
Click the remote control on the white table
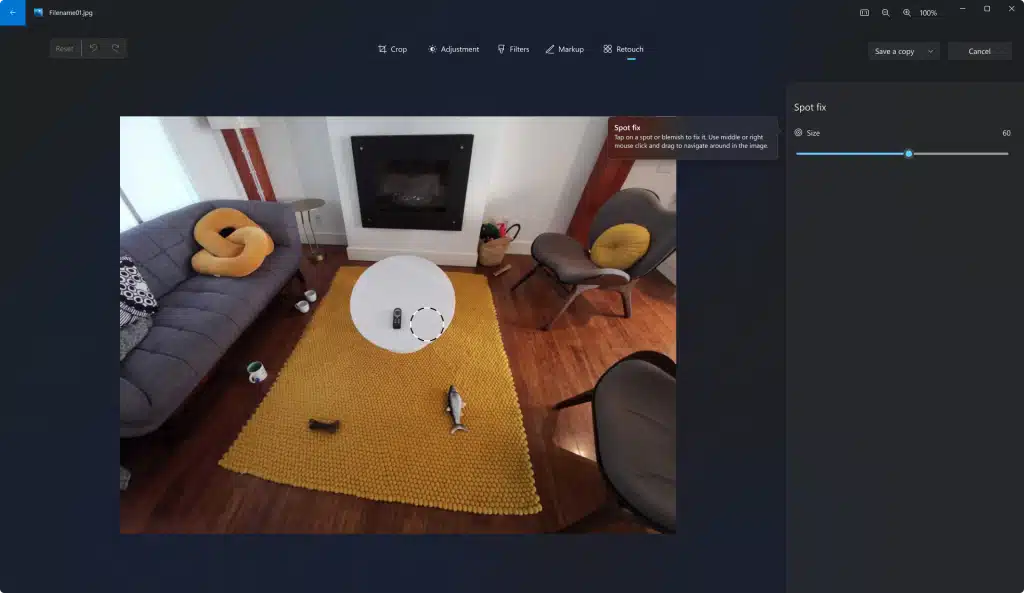coord(396,318)
